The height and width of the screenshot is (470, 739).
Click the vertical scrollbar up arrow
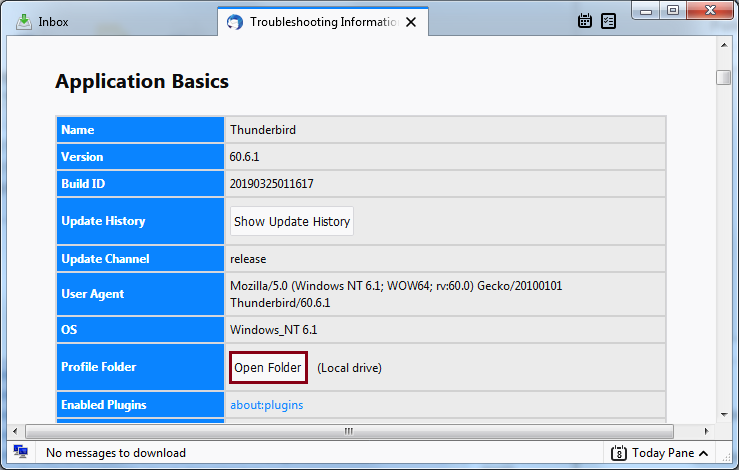pos(724,45)
